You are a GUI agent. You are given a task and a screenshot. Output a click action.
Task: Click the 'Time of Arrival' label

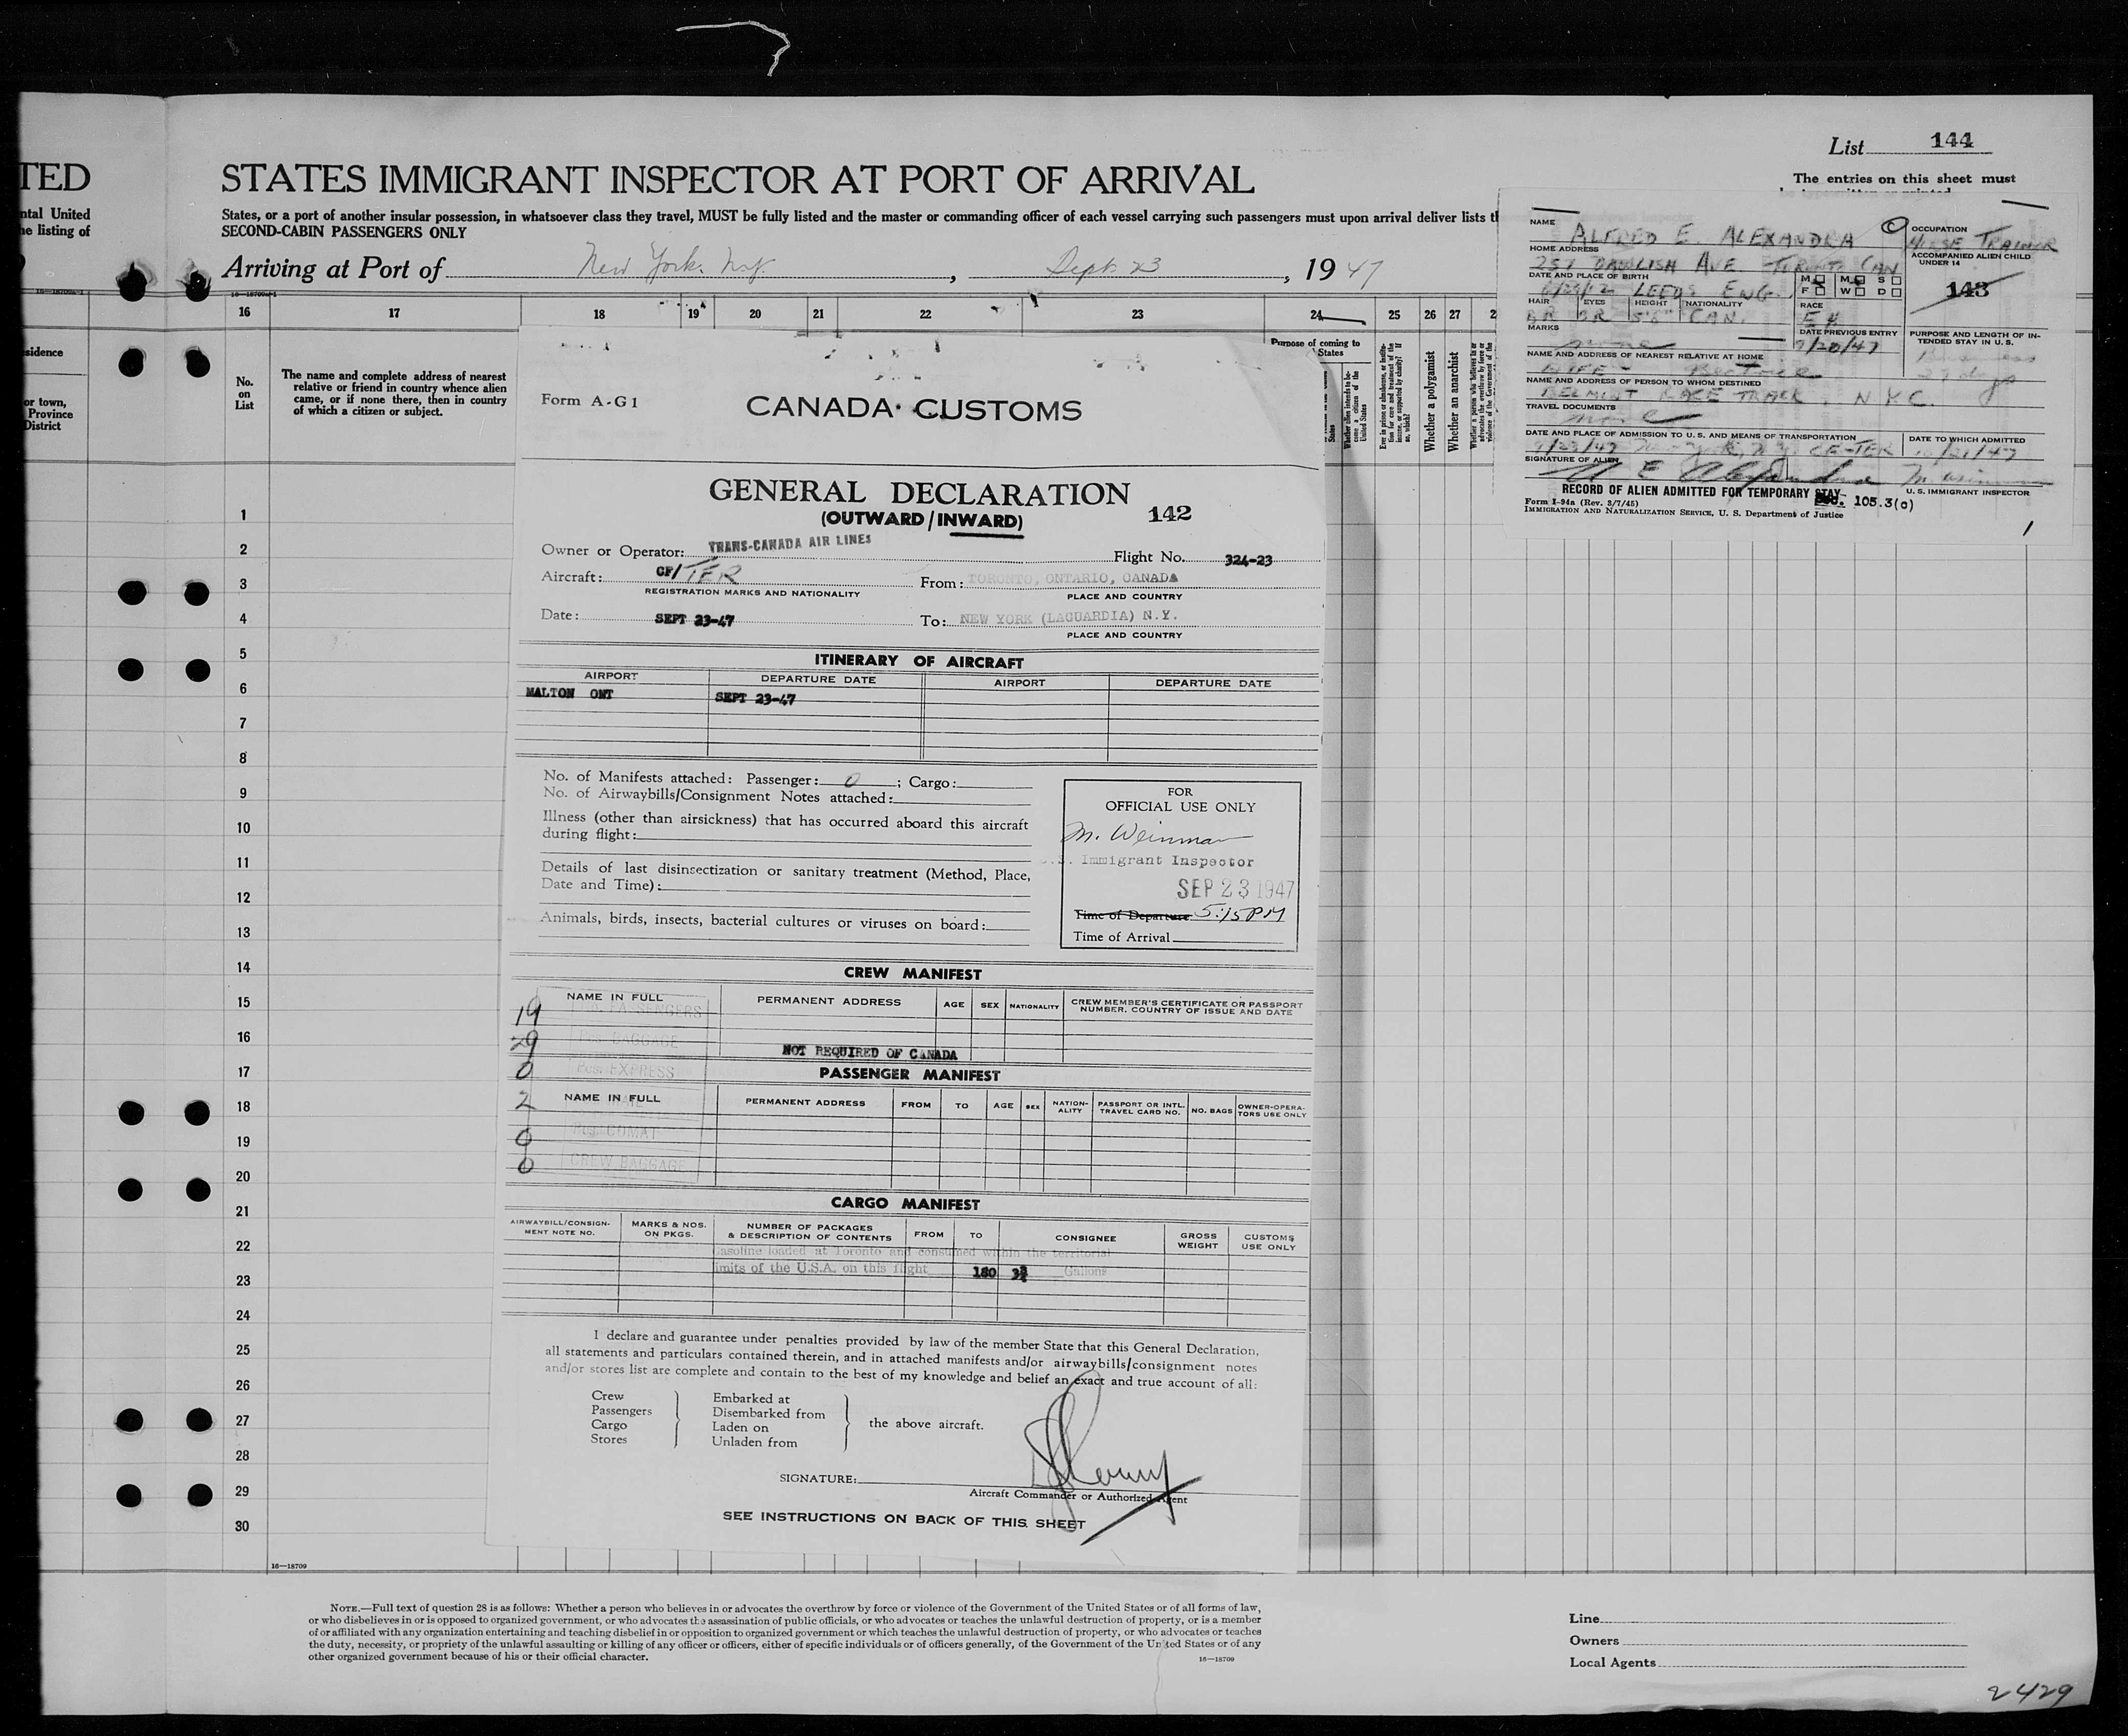coord(1121,937)
